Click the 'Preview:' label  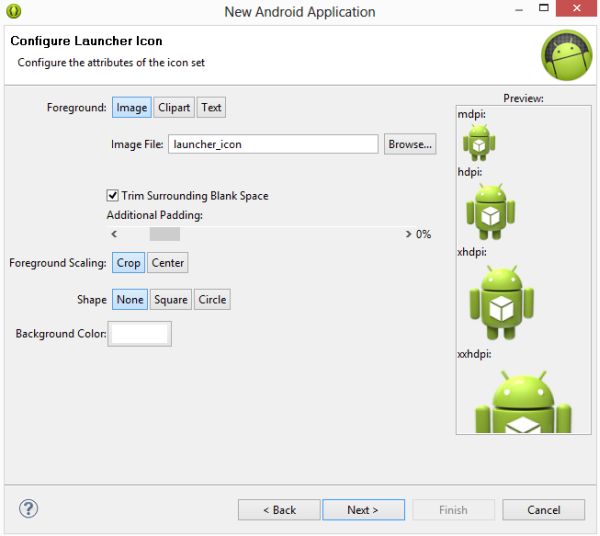click(523, 98)
